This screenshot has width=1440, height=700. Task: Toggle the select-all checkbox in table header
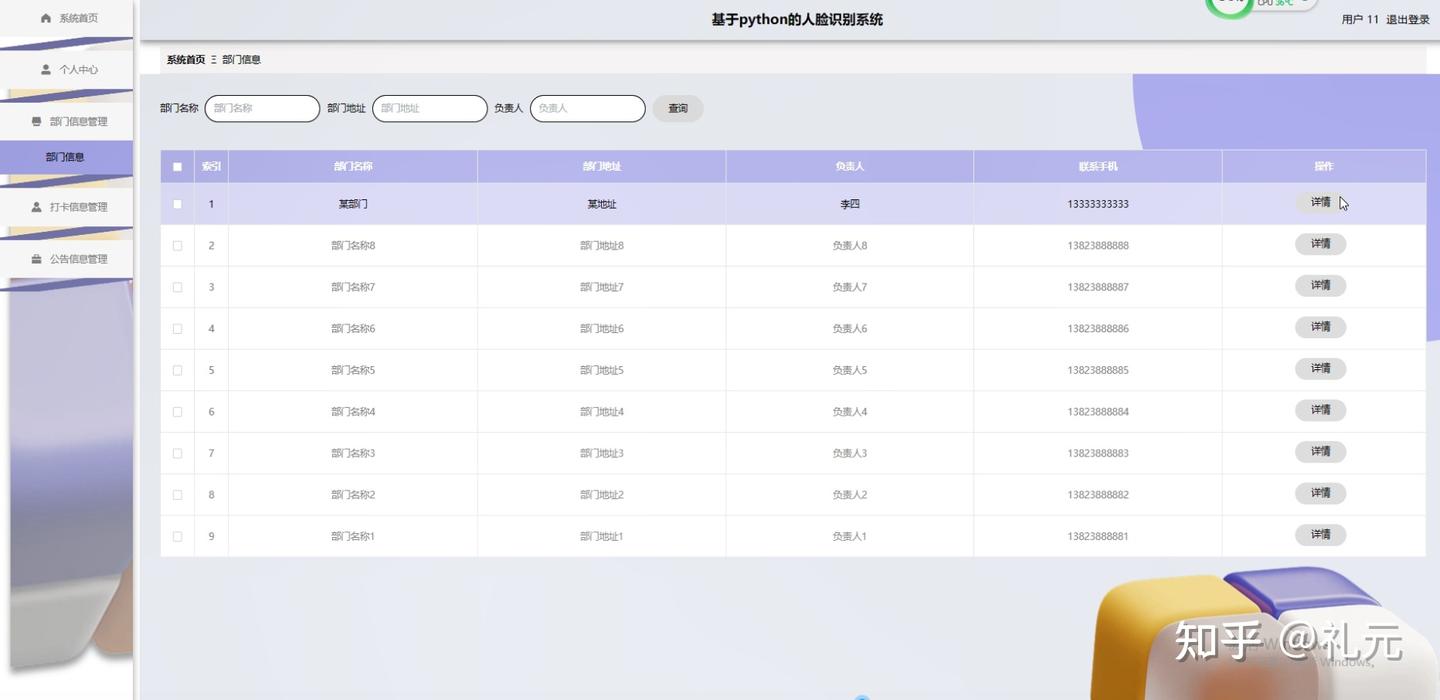pos(177,167)
